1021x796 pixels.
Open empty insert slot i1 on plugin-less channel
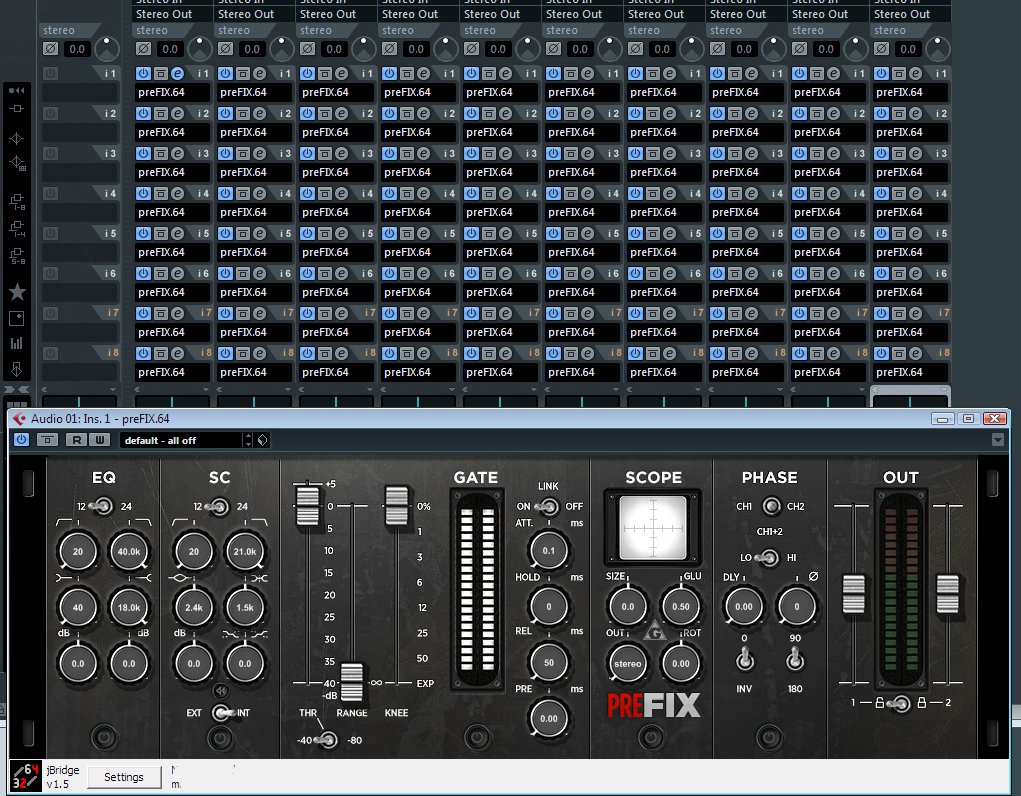point(79,92)
